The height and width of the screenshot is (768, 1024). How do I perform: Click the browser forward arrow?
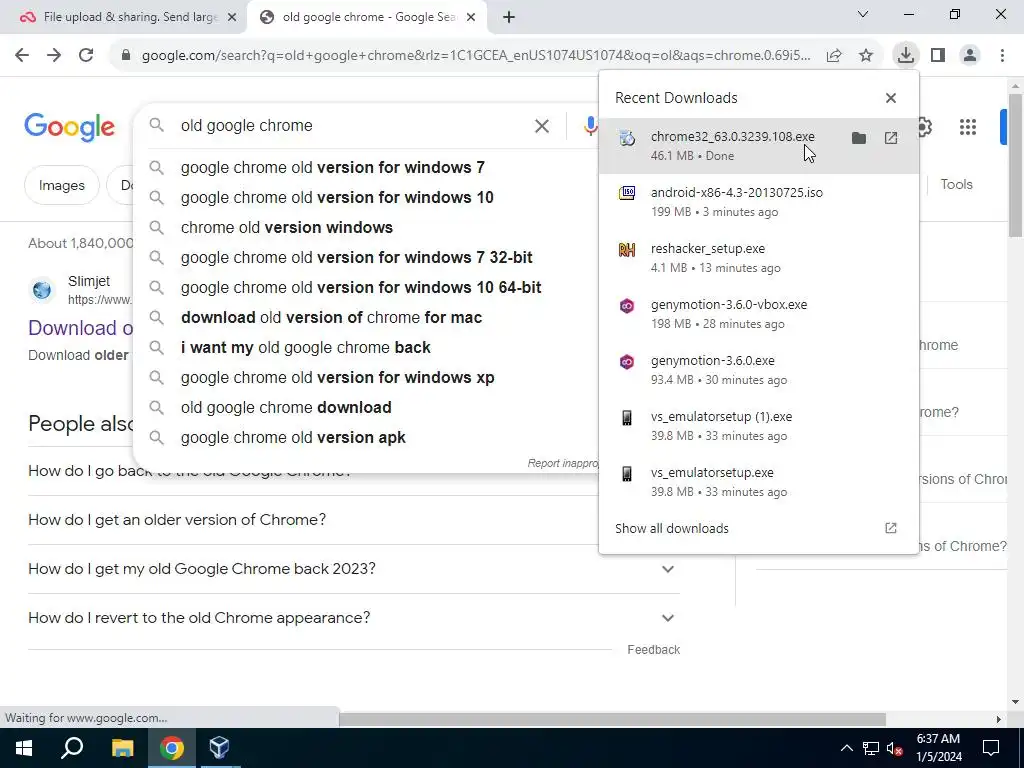point(54,55)
